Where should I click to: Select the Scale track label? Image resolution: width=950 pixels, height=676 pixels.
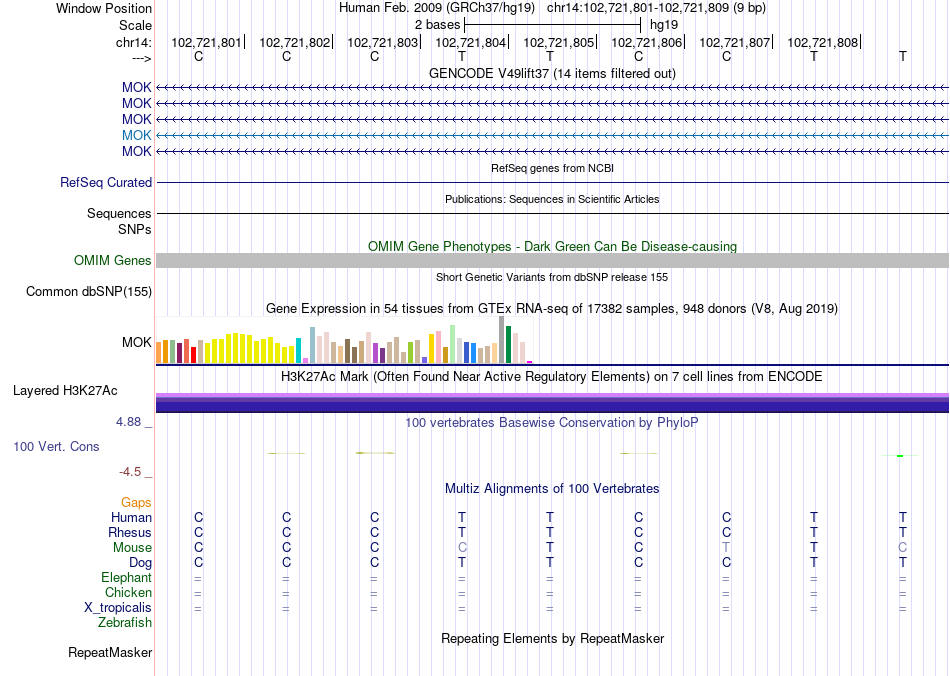point(135,25)
